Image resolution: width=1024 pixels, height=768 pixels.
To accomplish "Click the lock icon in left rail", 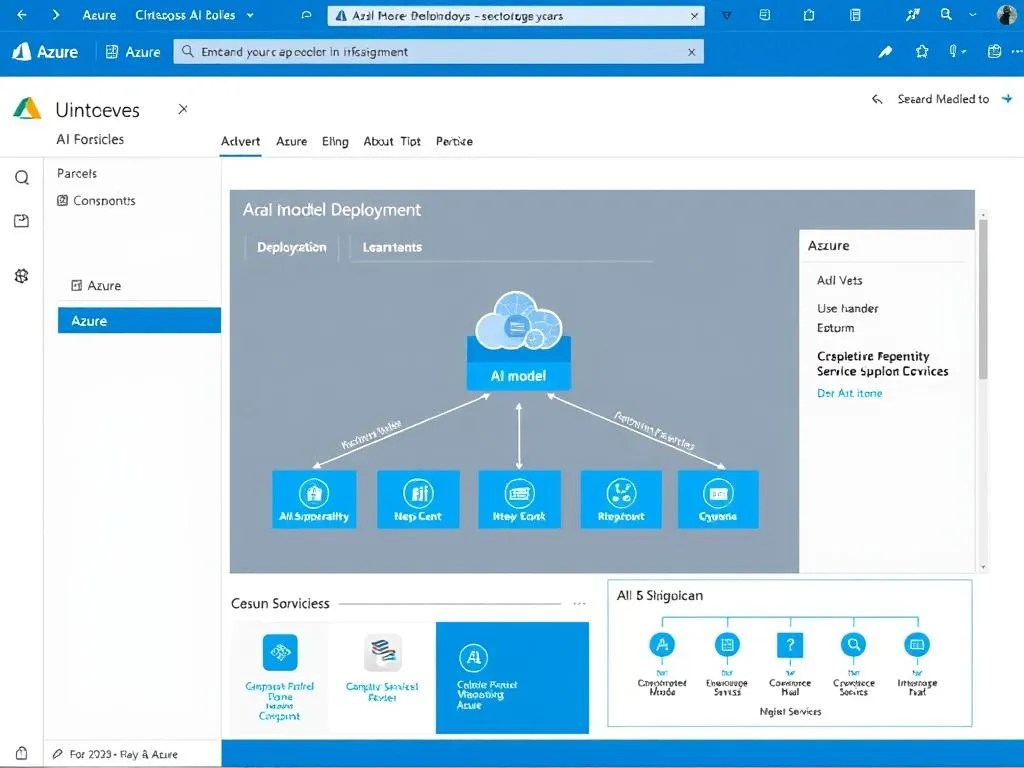I will [x=22, y=754].
